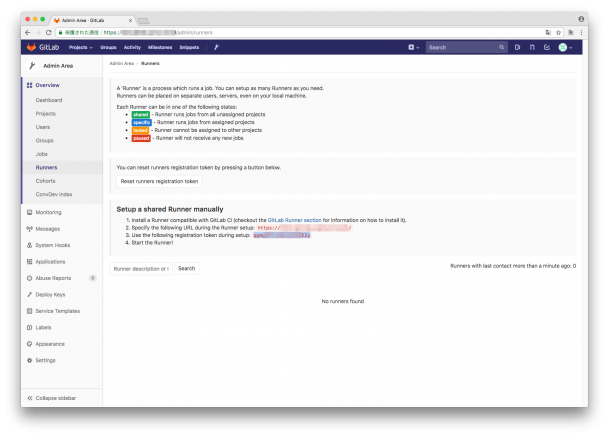The height and width of the screenshot is (437, 609).
Task: Click the browser address bar URL
Action: click(x=158, y=33)
